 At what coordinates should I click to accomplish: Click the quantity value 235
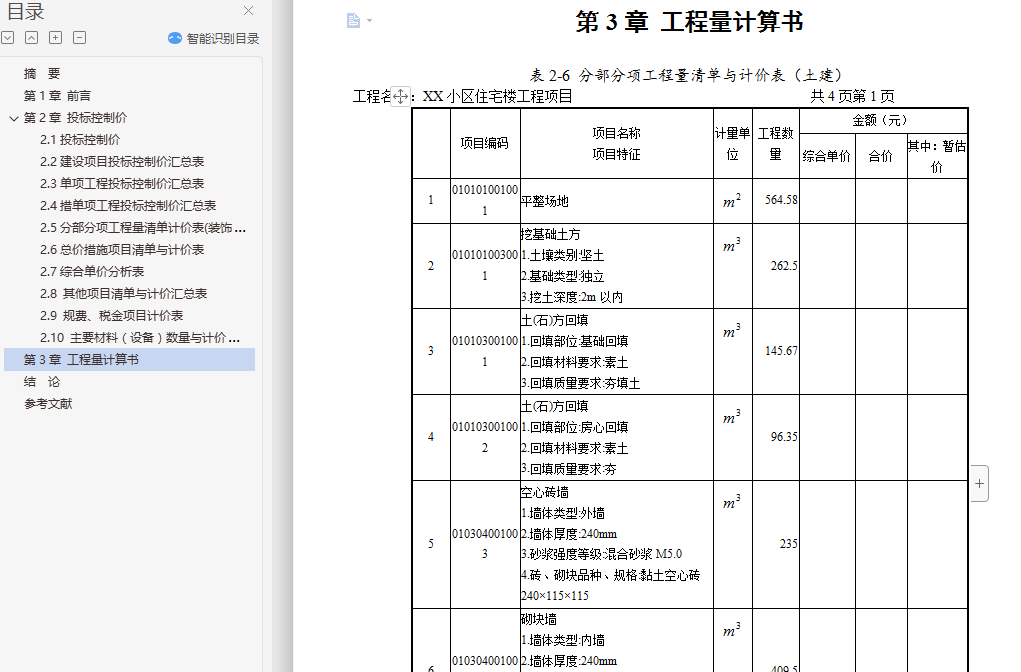(789, 544)
